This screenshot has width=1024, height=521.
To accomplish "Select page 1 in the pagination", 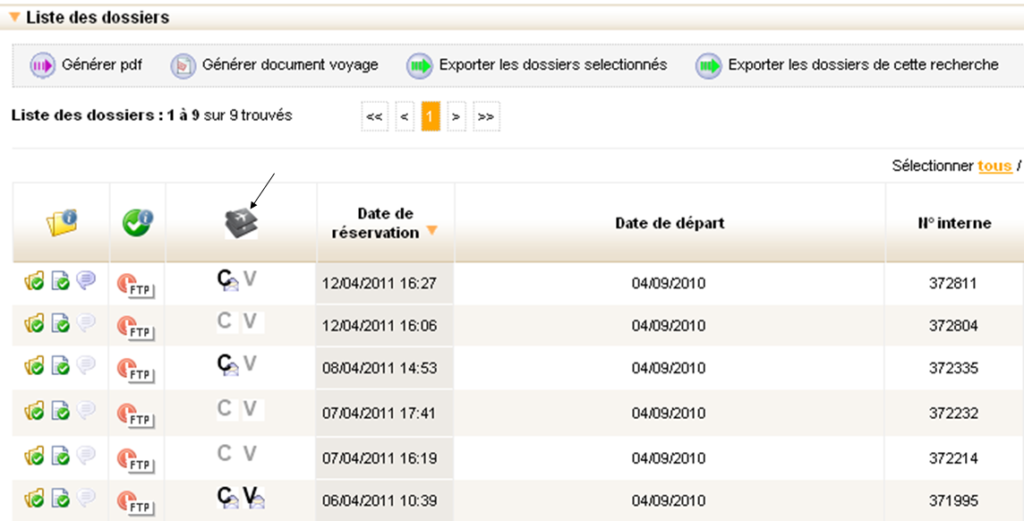I will [430, 117].
